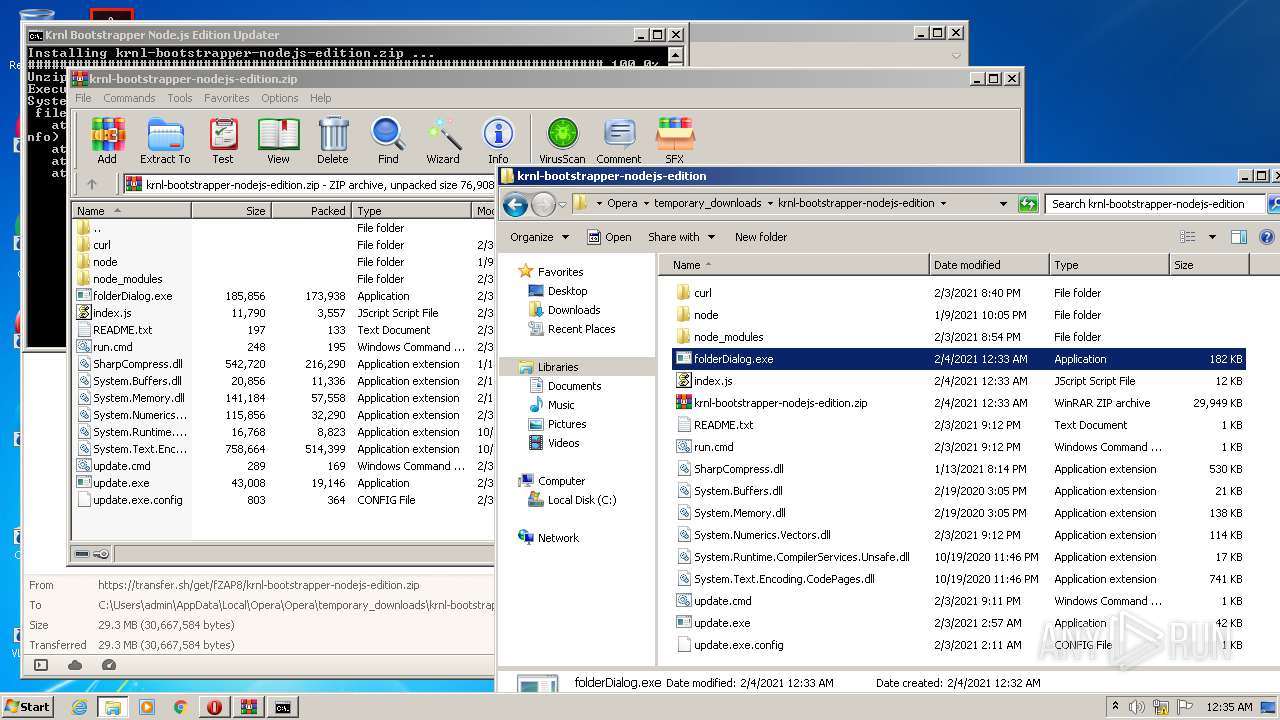Click the Opera icon in taskbar

(214, 707)
